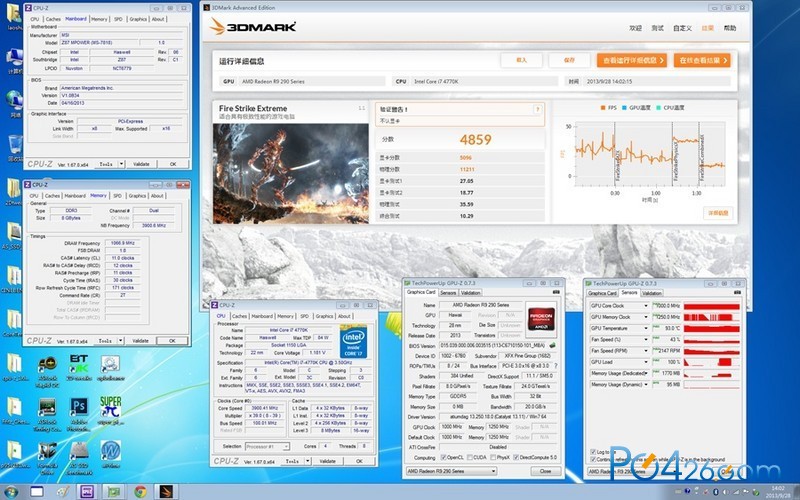Open the Fan Speed (RPM) sensor dropdown
The width and height of the screenshot is (800, 500).
[646, 351]
